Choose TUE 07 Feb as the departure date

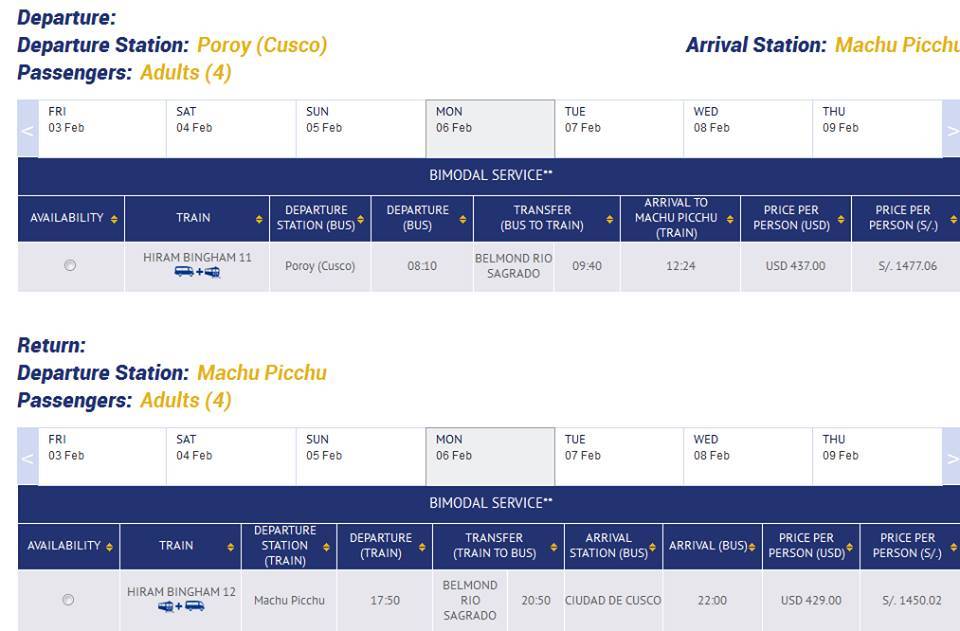coord(619,129)
